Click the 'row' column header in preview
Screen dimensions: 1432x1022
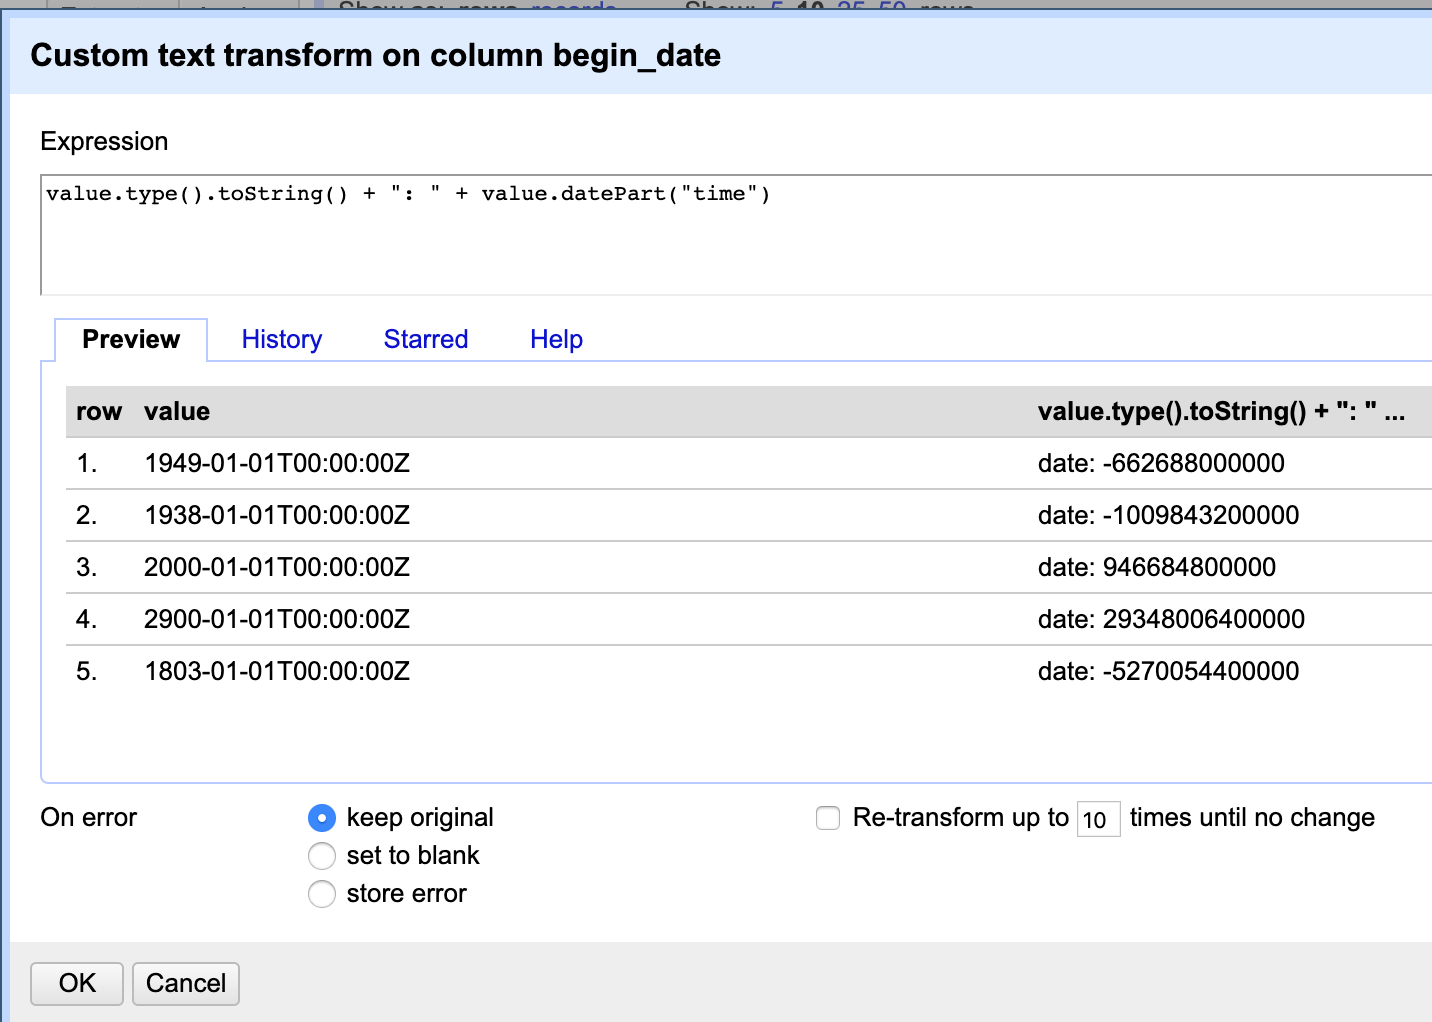99,411
